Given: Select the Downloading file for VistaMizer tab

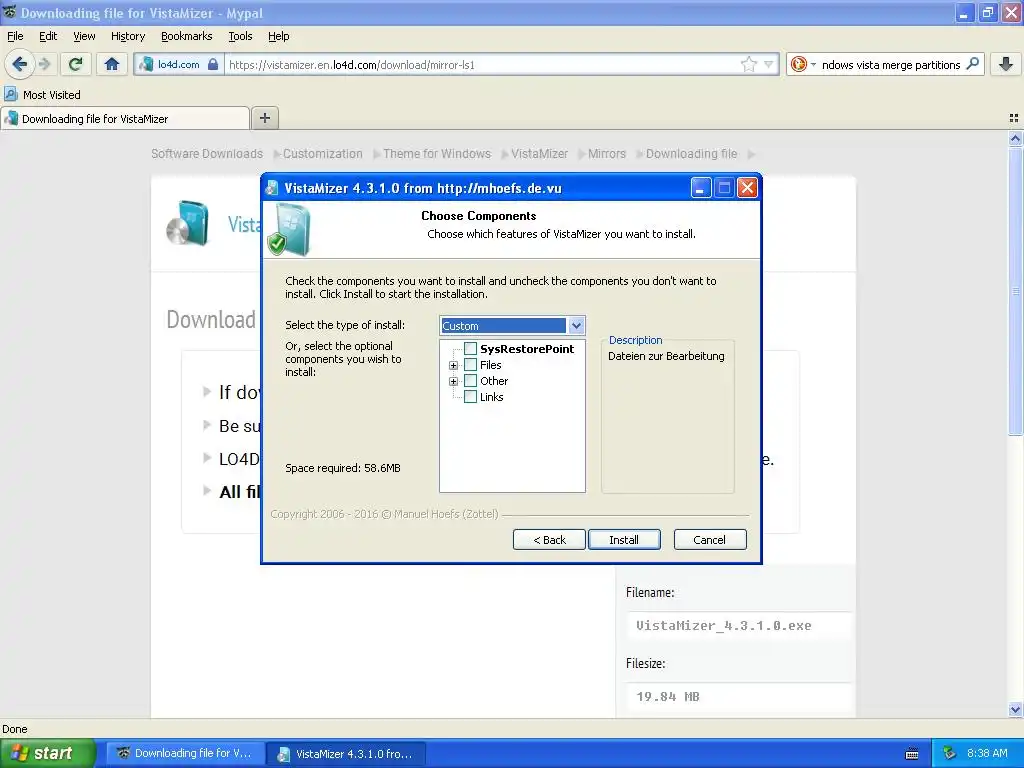Looking at the screenshot, I should [x=125, y=118].
